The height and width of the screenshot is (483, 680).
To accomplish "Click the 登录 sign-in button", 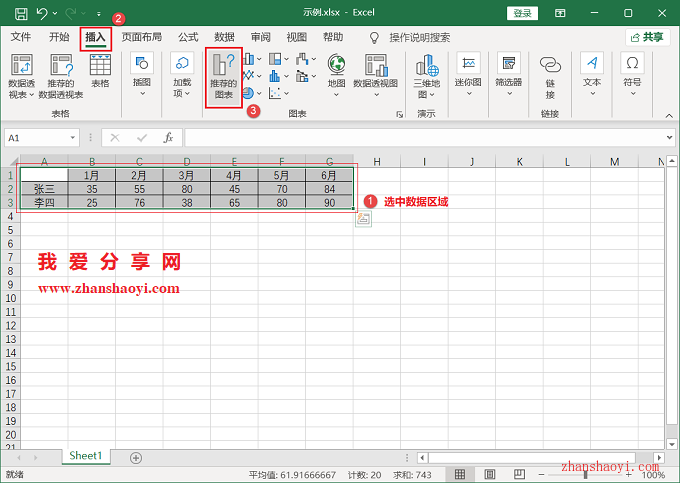I will 522,13.
